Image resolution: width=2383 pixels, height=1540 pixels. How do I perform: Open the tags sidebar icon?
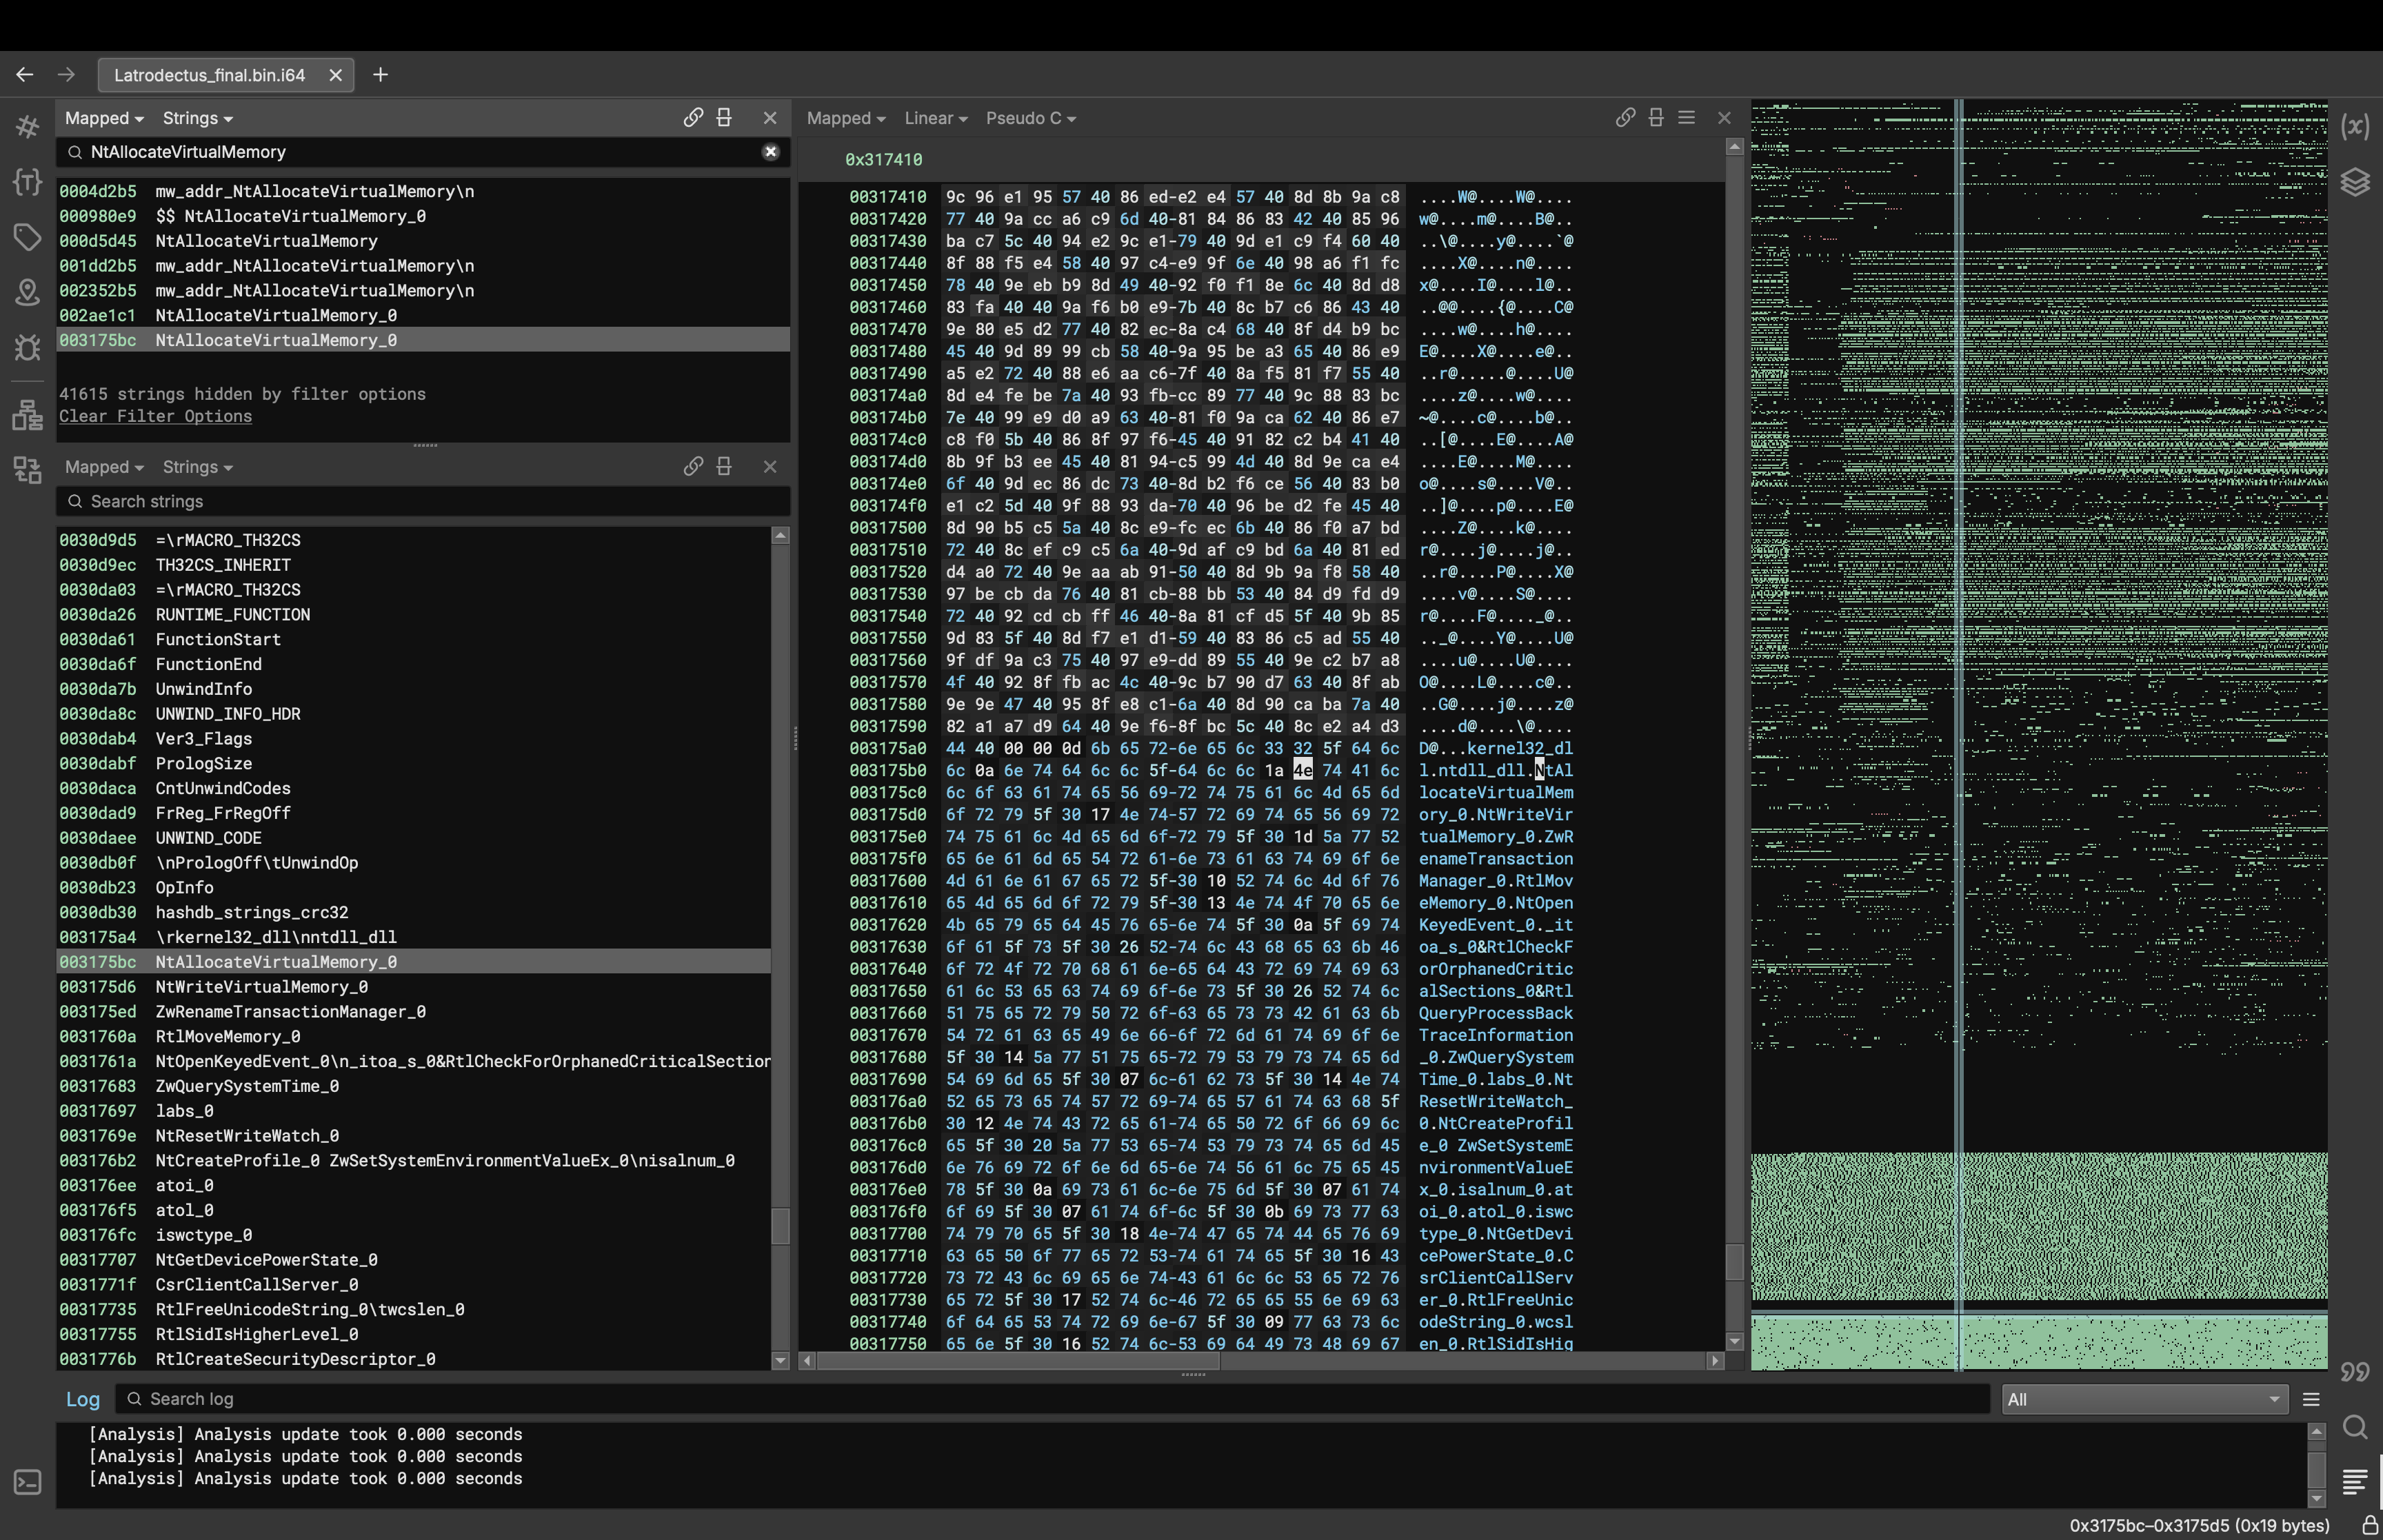point(27,237)
